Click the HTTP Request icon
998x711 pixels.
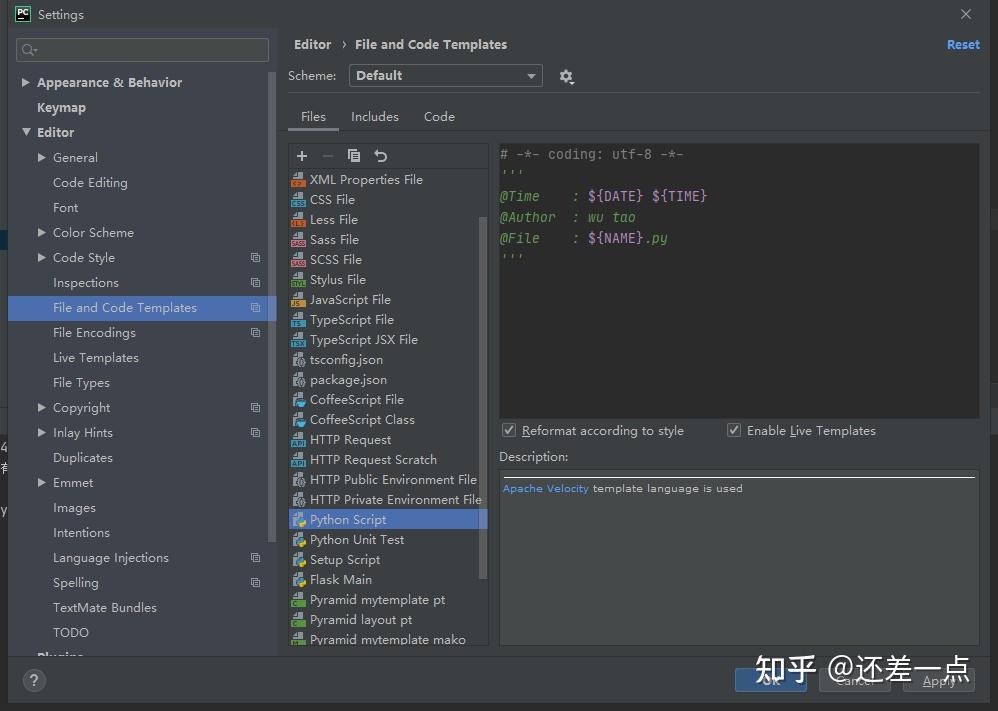tap(298, 440)
